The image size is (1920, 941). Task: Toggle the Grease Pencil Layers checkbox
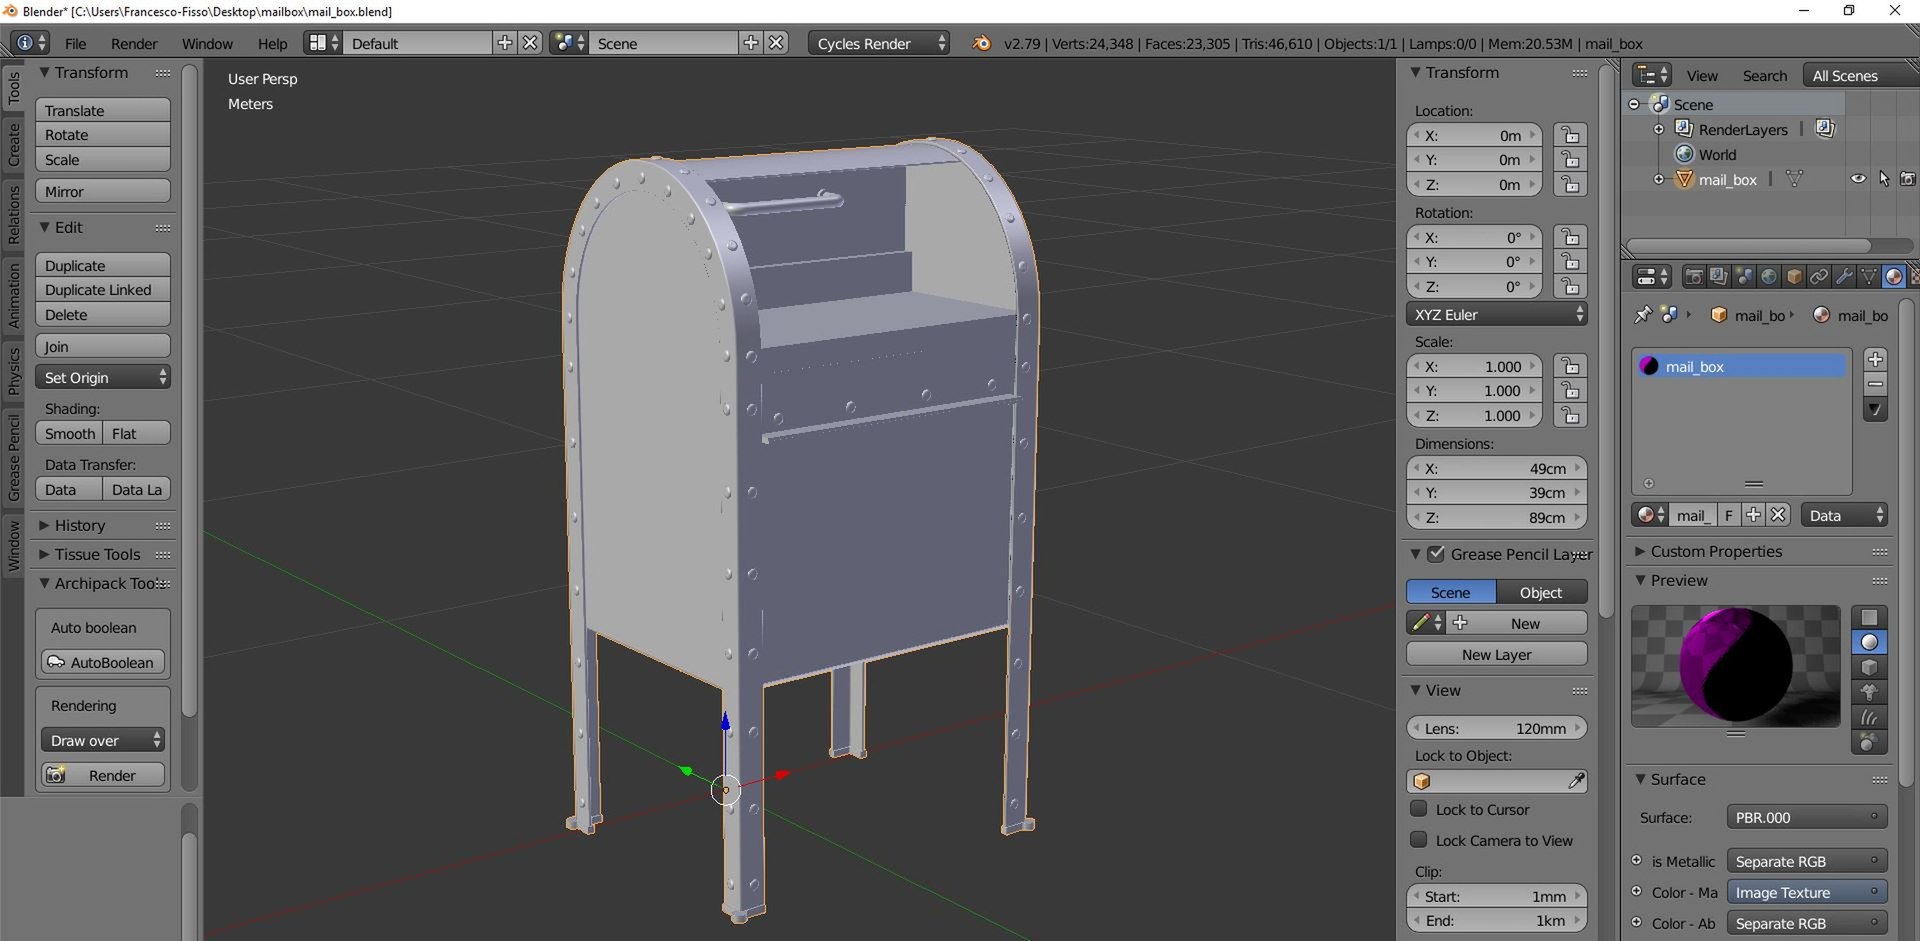coord(1436,554)
